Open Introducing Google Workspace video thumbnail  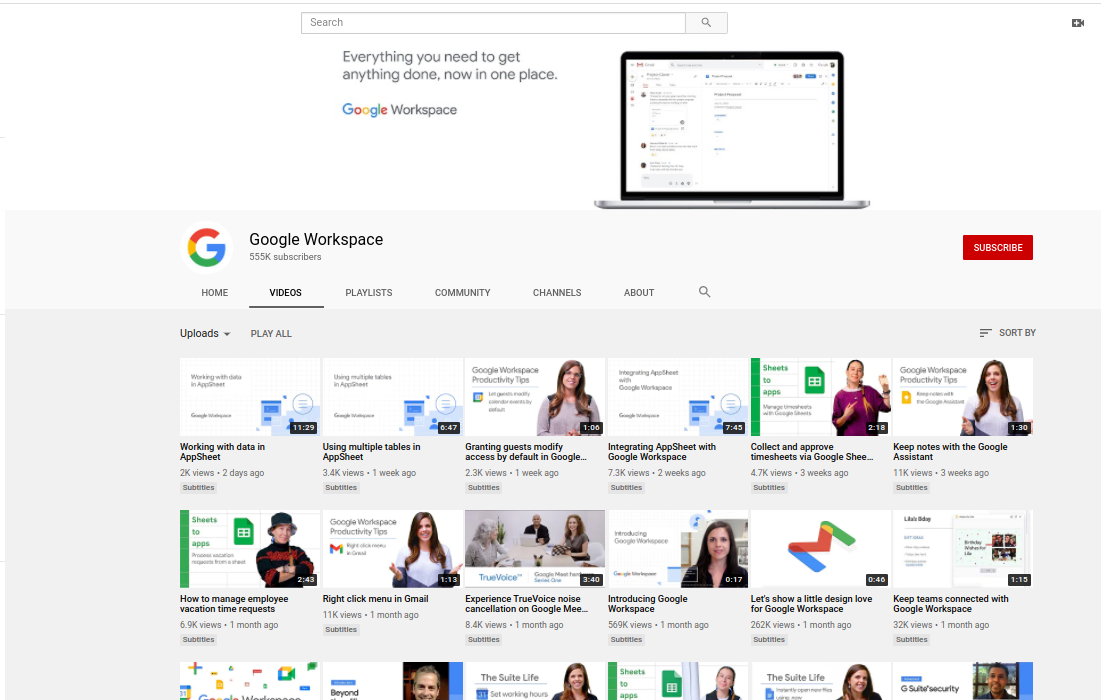(x=678, y=549)
